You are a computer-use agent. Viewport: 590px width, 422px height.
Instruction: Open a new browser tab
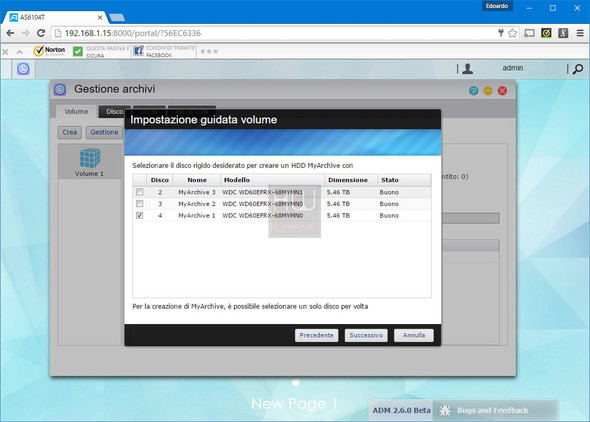(x=117, y=17)
